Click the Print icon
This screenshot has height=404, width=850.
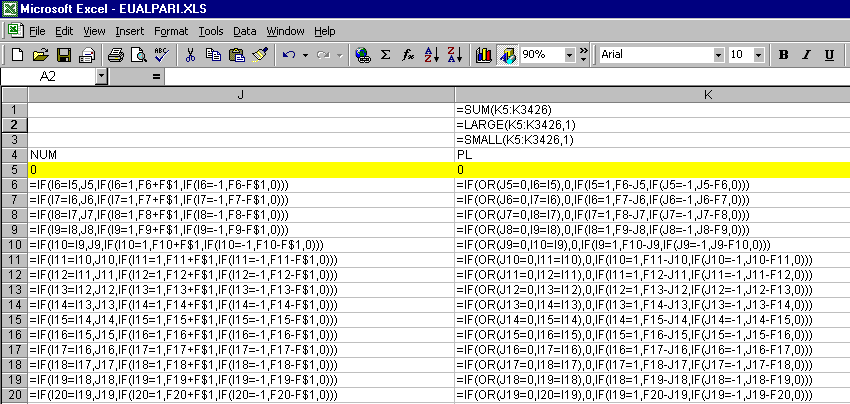[116, 54]
